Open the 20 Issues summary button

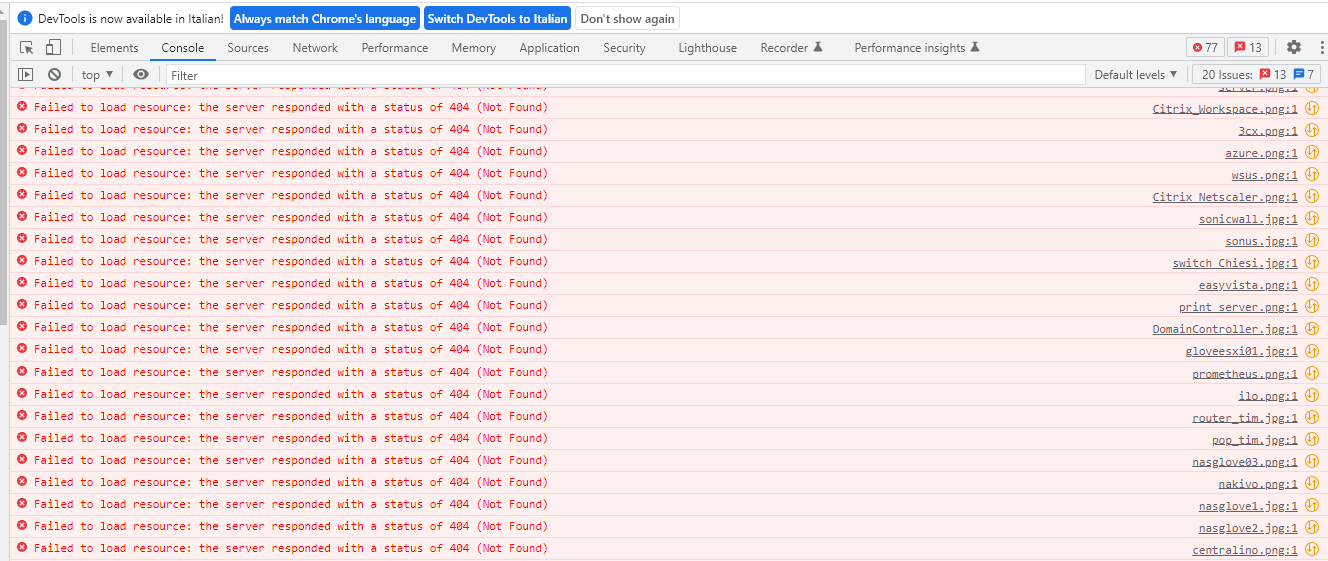tap(1257, 74)
